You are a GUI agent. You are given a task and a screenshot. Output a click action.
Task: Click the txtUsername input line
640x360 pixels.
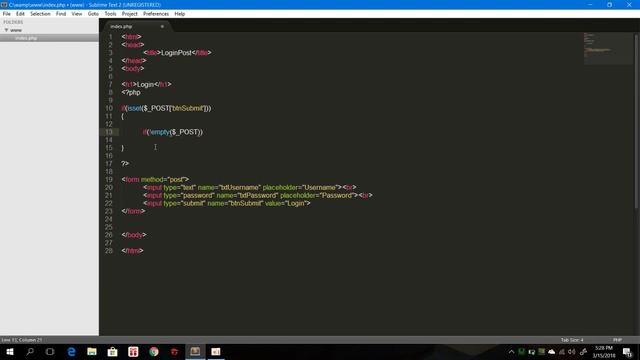coord(249,188)
